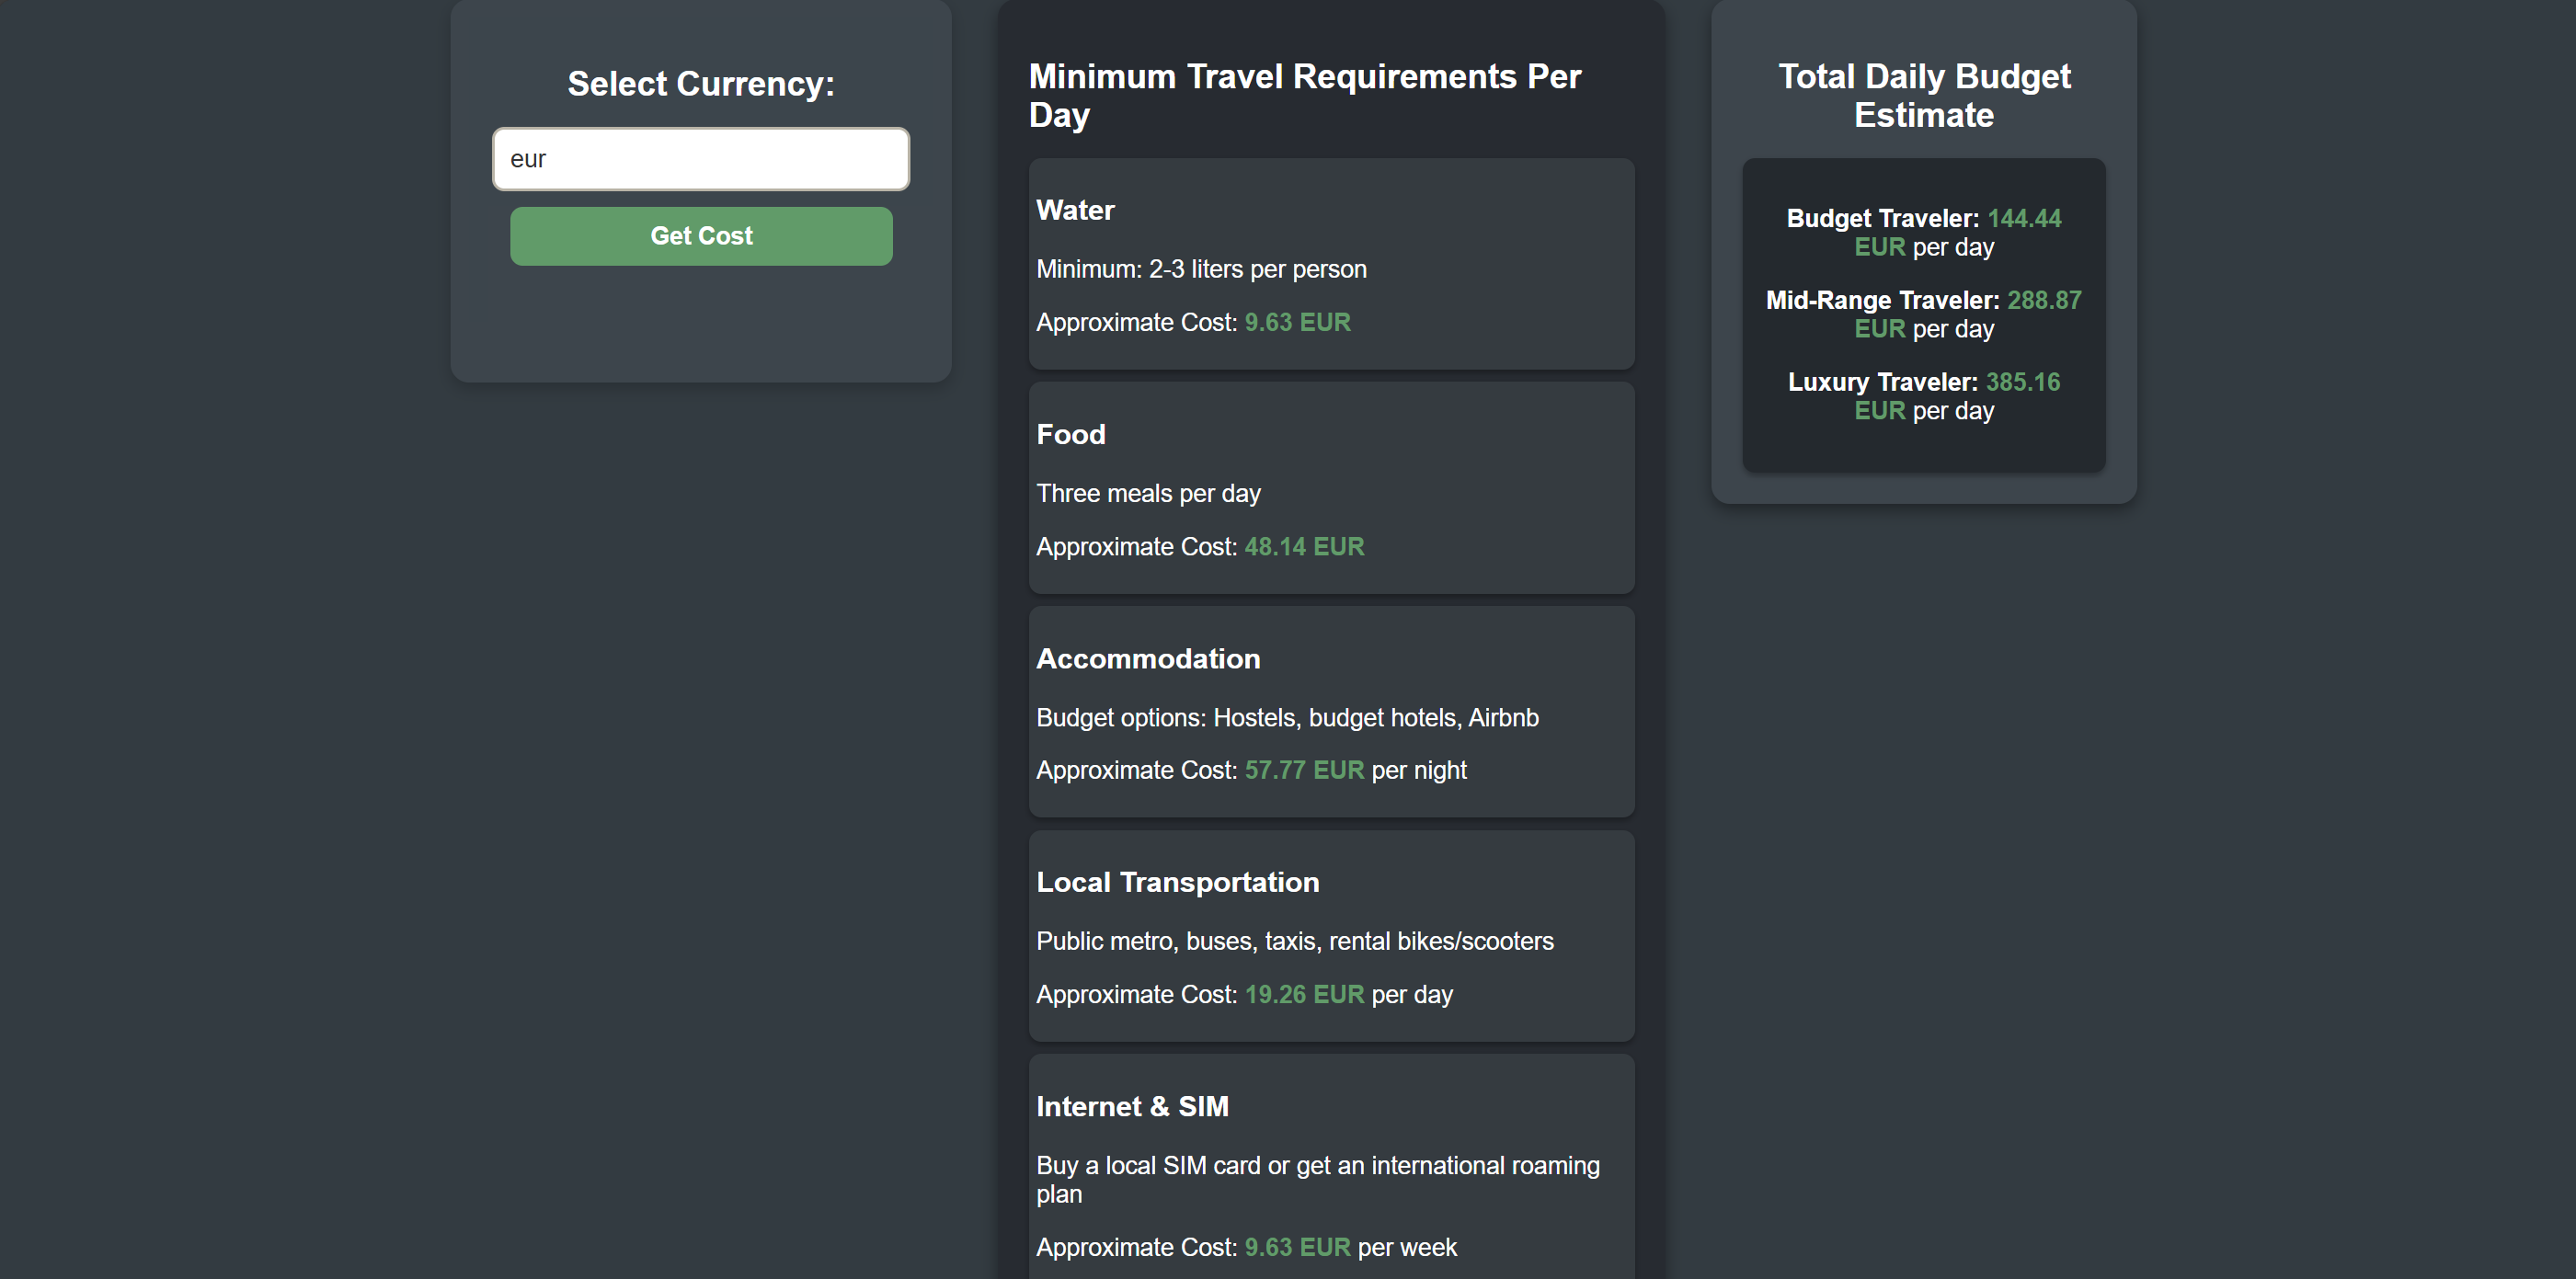Click the Food cost 48.14 EUR
The height and width of the screenshot is (1279, 2576).
[x=1303, y=547]
